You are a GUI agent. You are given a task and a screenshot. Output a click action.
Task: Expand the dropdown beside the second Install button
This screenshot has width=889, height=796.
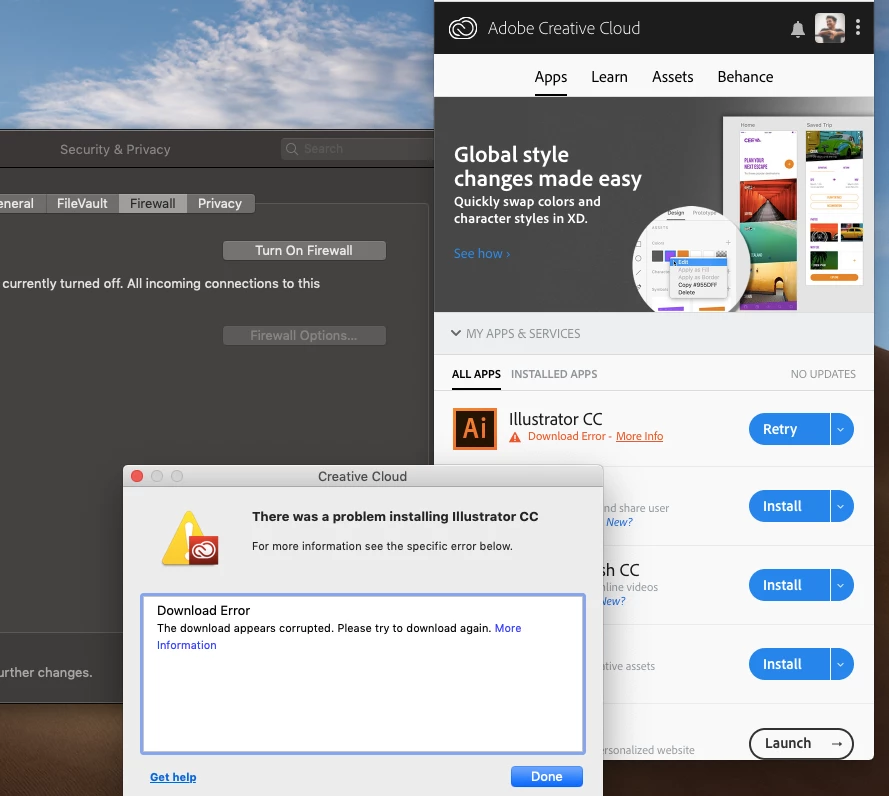(x=841, y=585)
